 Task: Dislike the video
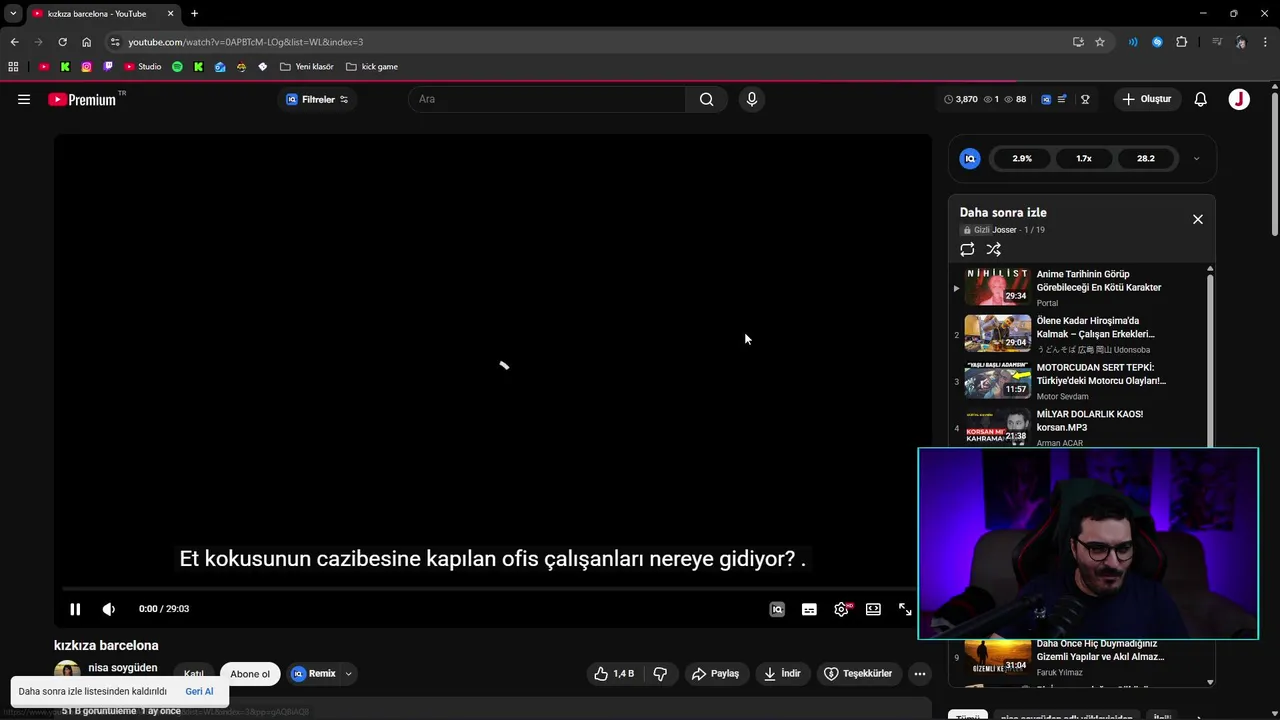pyautogui.click(x=660, y=674)
